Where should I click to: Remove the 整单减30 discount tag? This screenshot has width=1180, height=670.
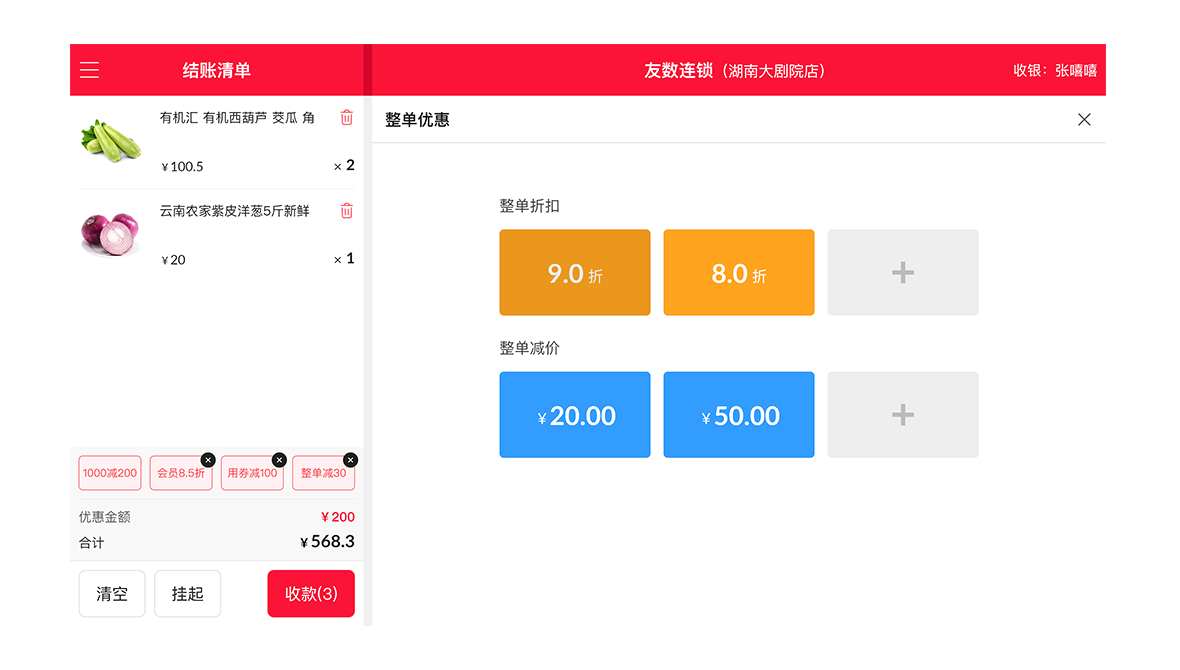click(350, 460)
